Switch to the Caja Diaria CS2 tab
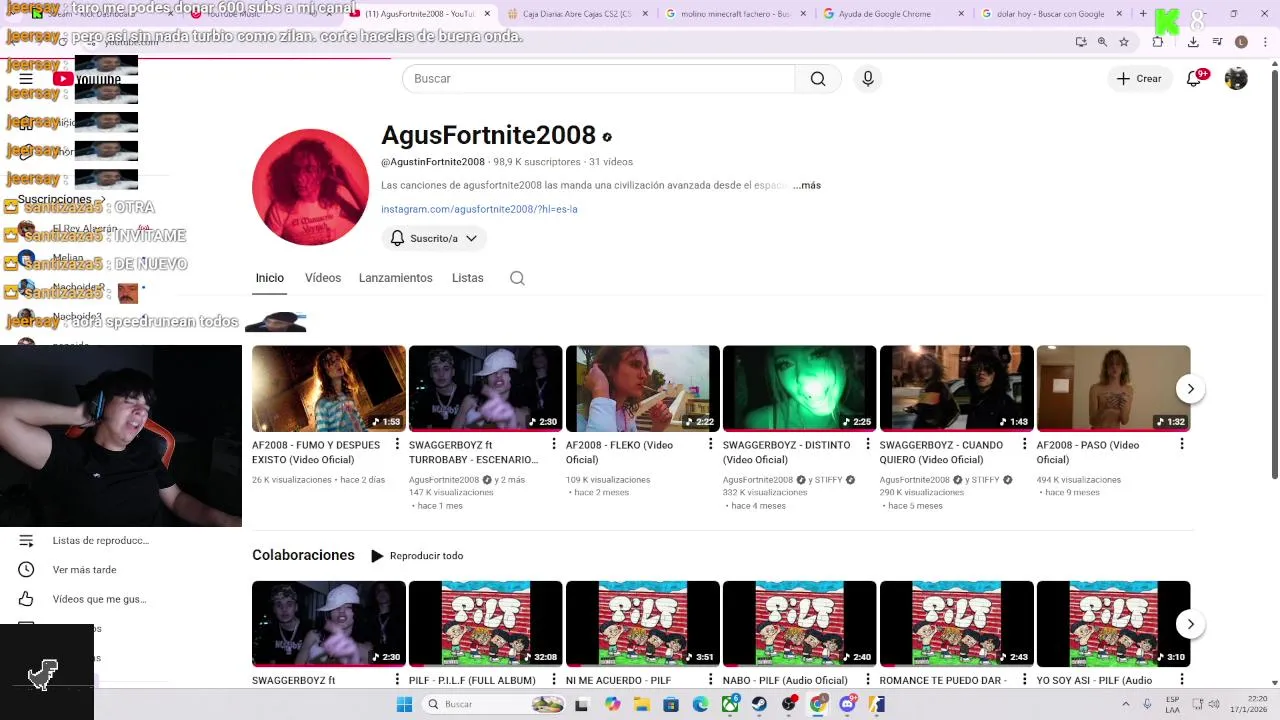Image resolution: width=1280 pixels, height=720 pixels. click(x=577, y=14)
